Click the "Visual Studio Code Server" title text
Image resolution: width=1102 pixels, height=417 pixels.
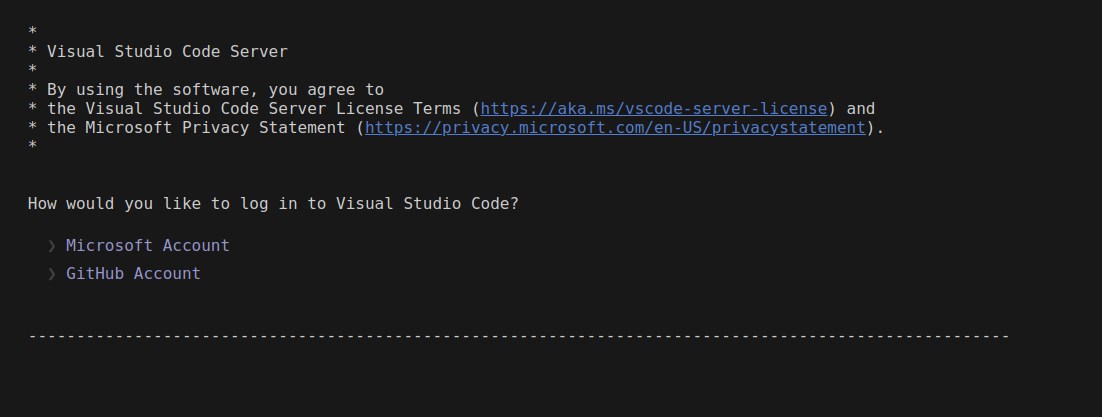tap(167, 51)
